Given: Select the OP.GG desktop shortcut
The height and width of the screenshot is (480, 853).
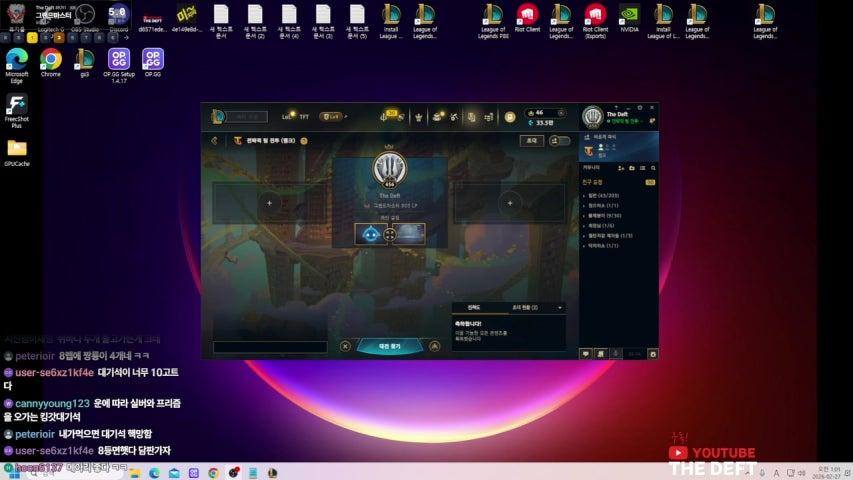Looking at the screenshot, I should tap(153, 63).
